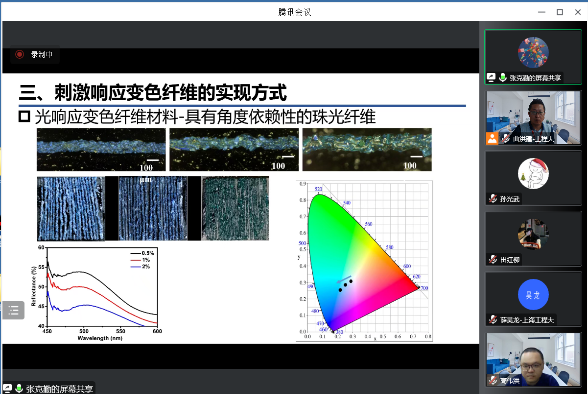Screen dimensions: 588x394
Task: Select the screen-sharing participant's colorful avatar tile
Action: click(x=533, y=57)
